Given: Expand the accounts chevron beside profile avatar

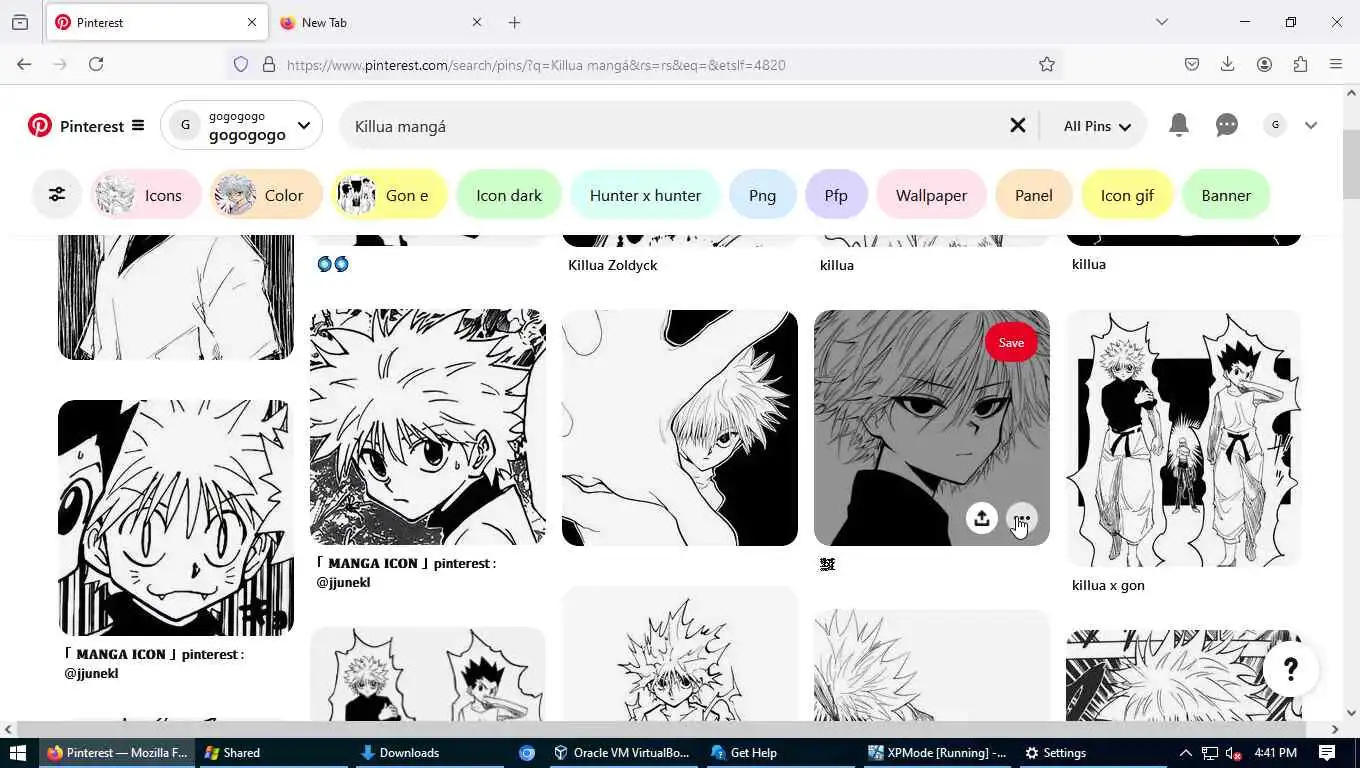Looking at the screenshot, I should click(x=1311, y=126).
